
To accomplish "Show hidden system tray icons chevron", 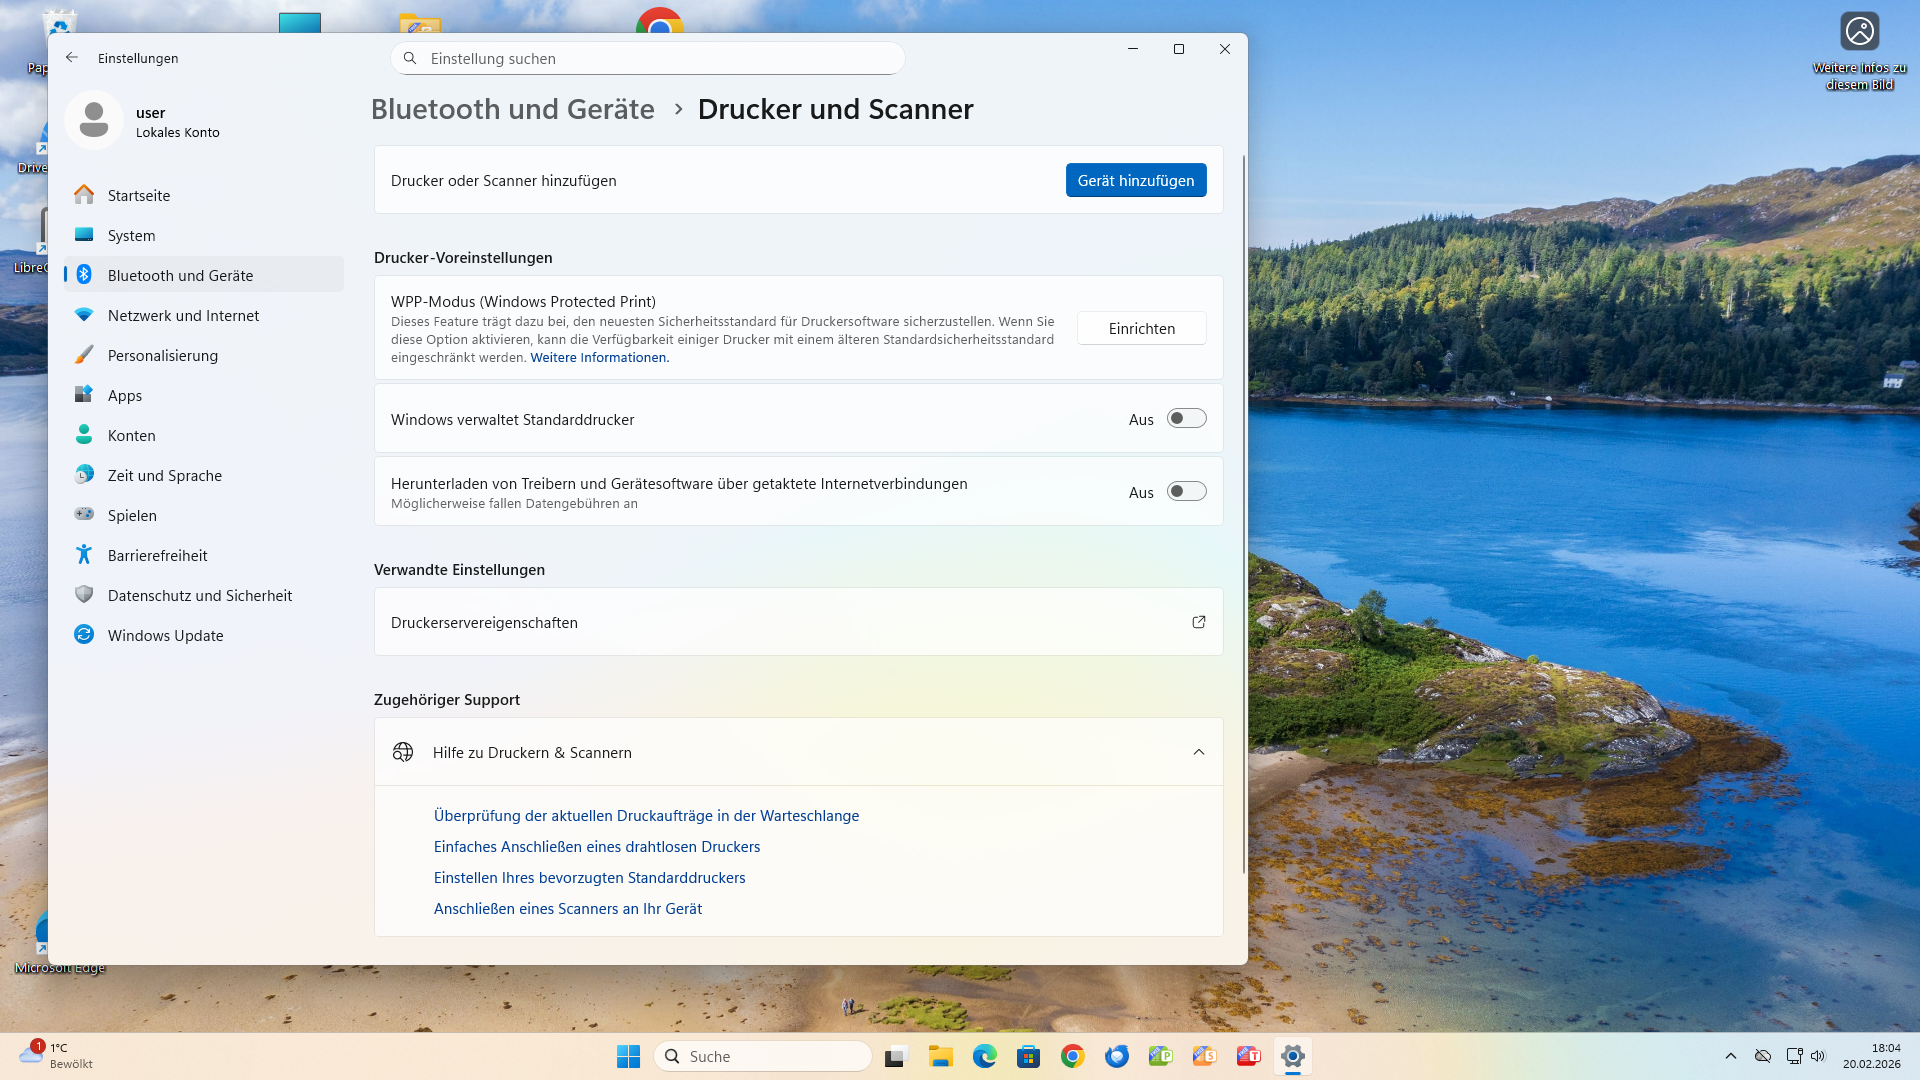I will coord(1730,1056).
